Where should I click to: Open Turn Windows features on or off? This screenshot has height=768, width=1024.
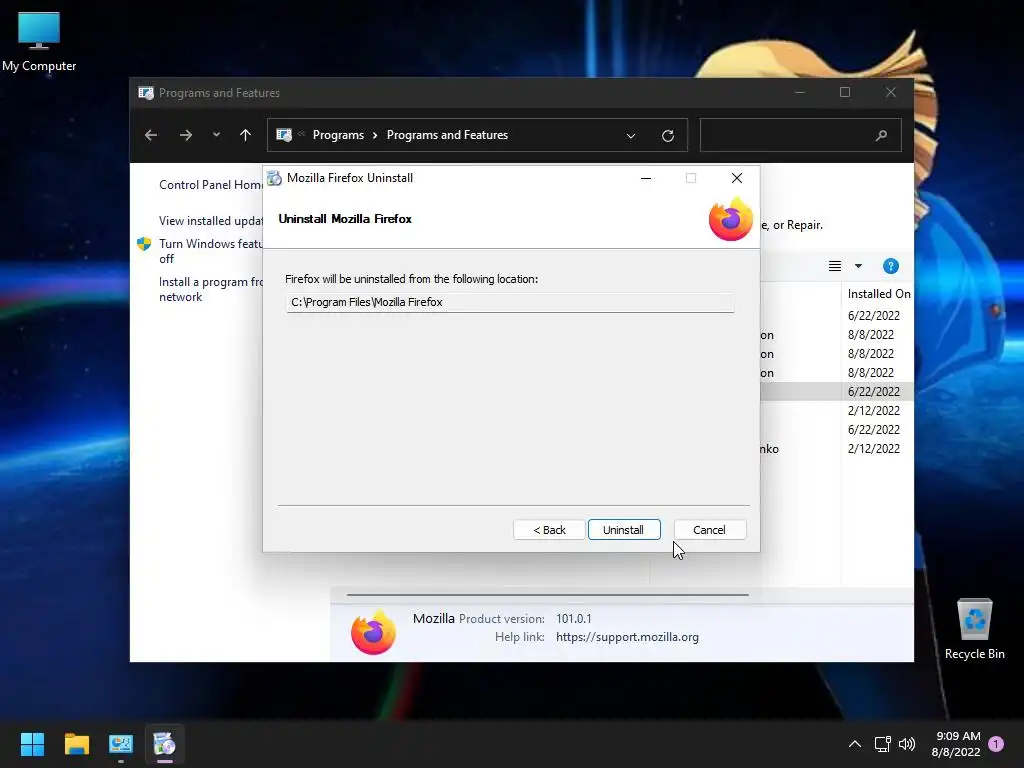211,251
